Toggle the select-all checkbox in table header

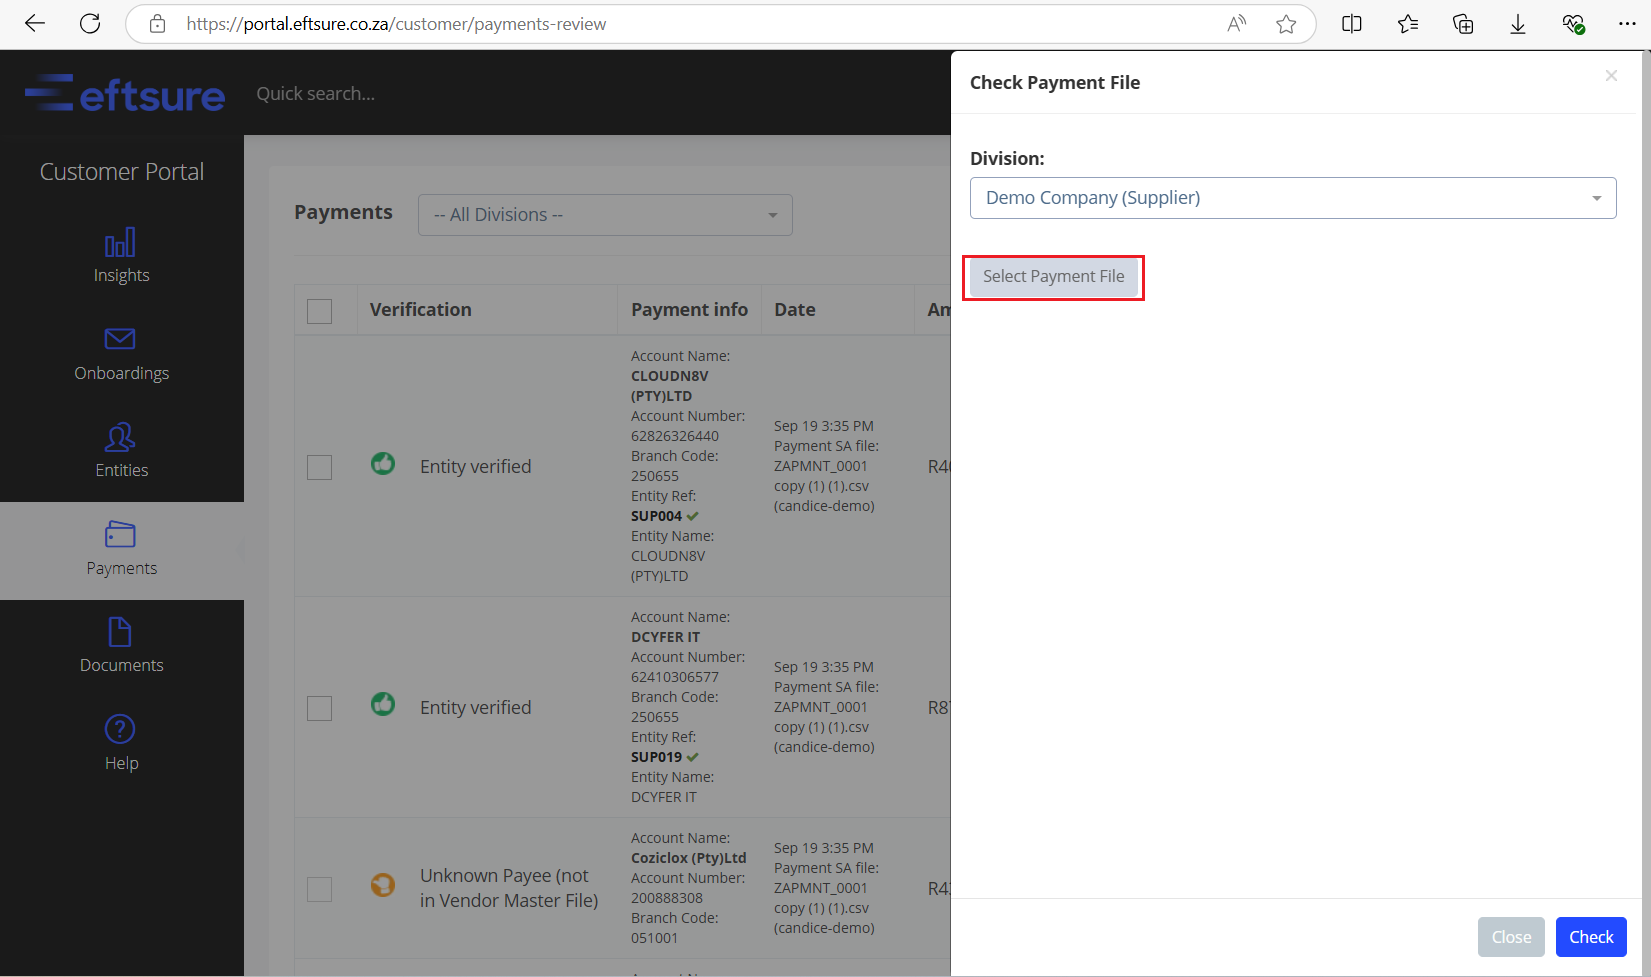click(319, 311)
